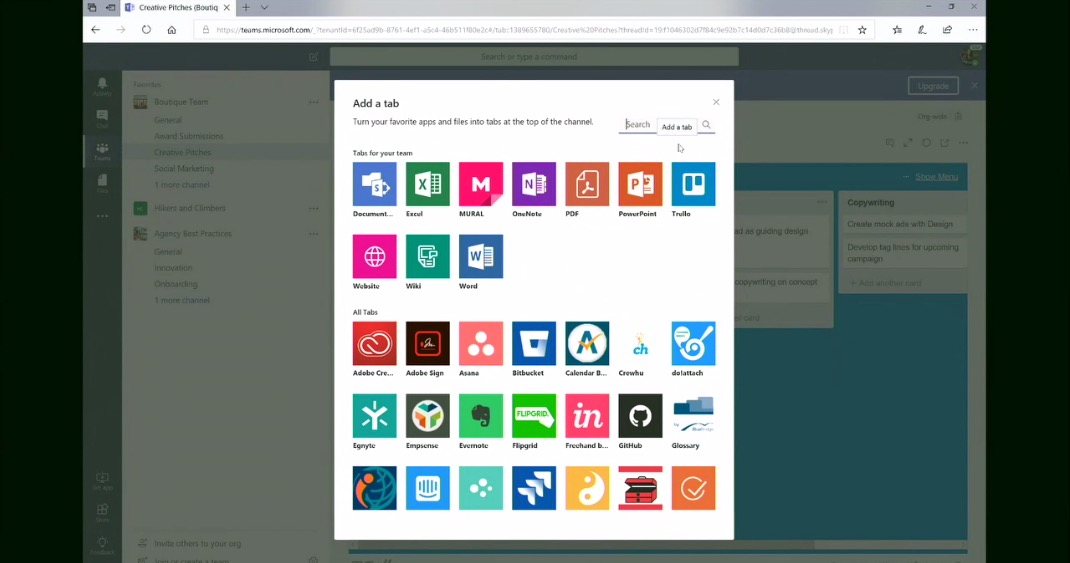Select the Bitbucket app
Viewport: 1070px width, 563px height.
click(534, 343)
